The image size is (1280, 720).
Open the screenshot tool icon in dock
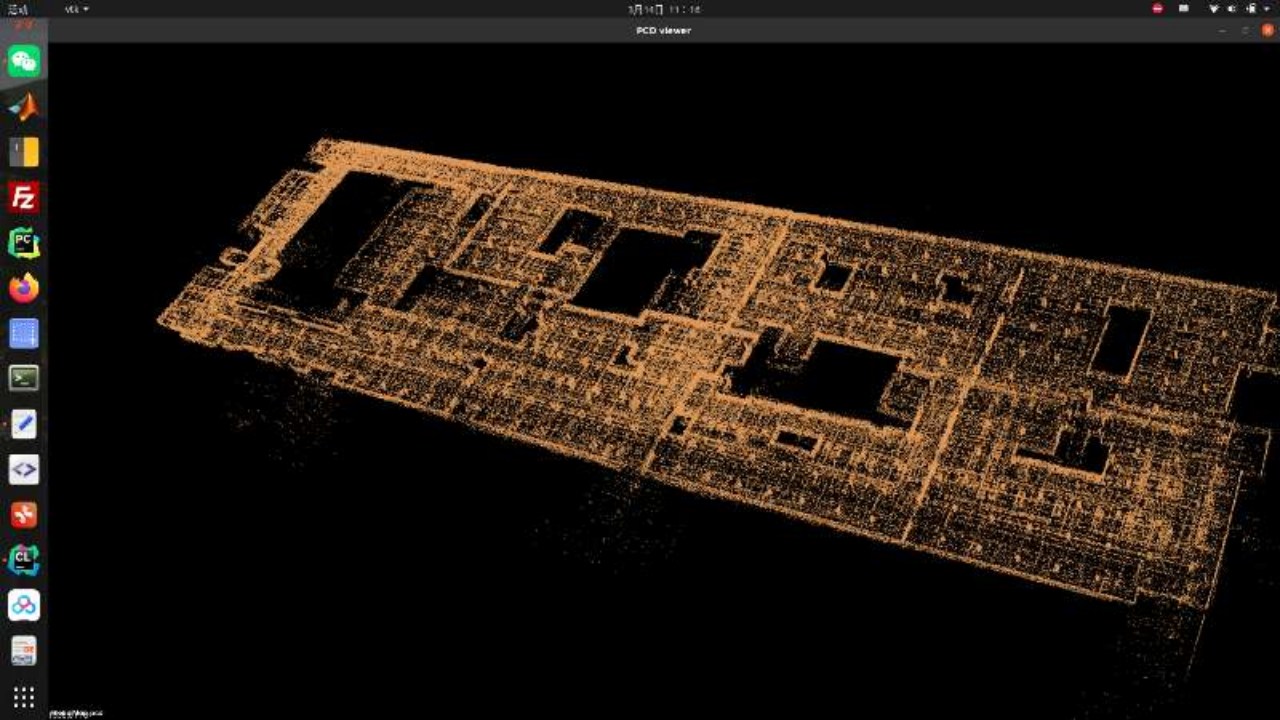click(x=24, y=333)
